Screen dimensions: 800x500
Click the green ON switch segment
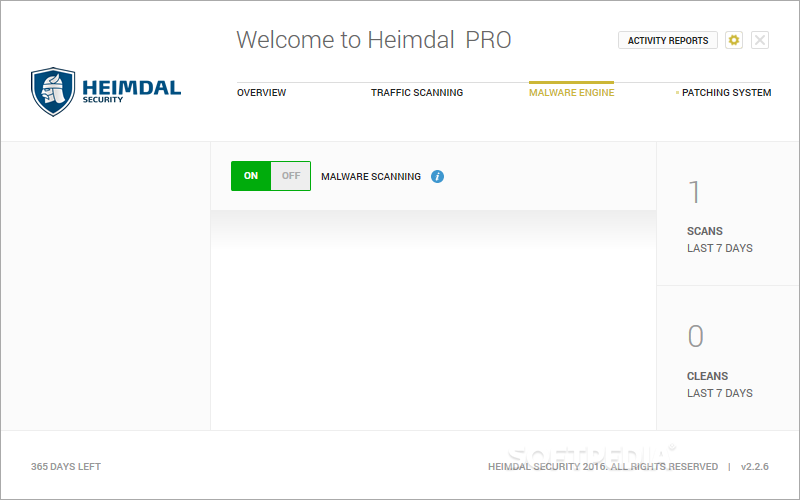click(x=251, y=176)
